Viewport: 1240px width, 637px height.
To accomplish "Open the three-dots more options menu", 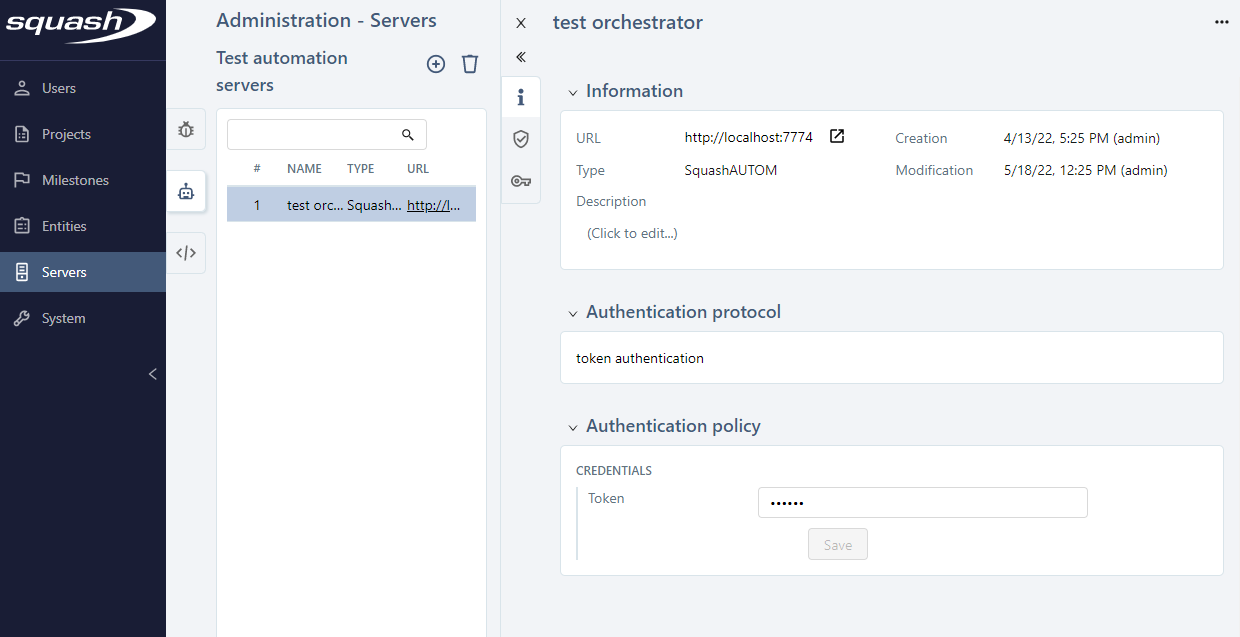I will pyautogui.click(x=1221, y=22).
